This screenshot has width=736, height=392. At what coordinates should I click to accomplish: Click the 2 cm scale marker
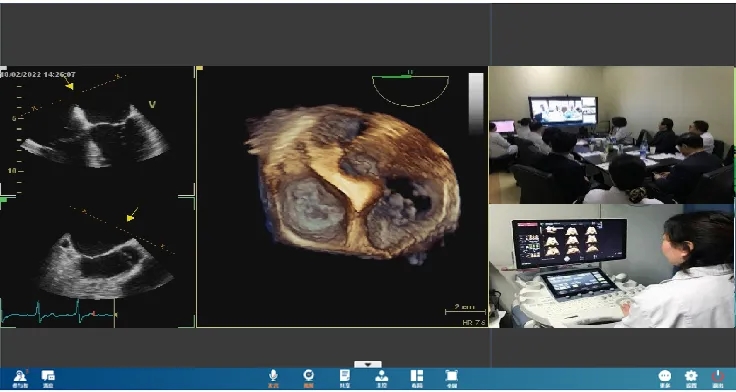point(465,309)
